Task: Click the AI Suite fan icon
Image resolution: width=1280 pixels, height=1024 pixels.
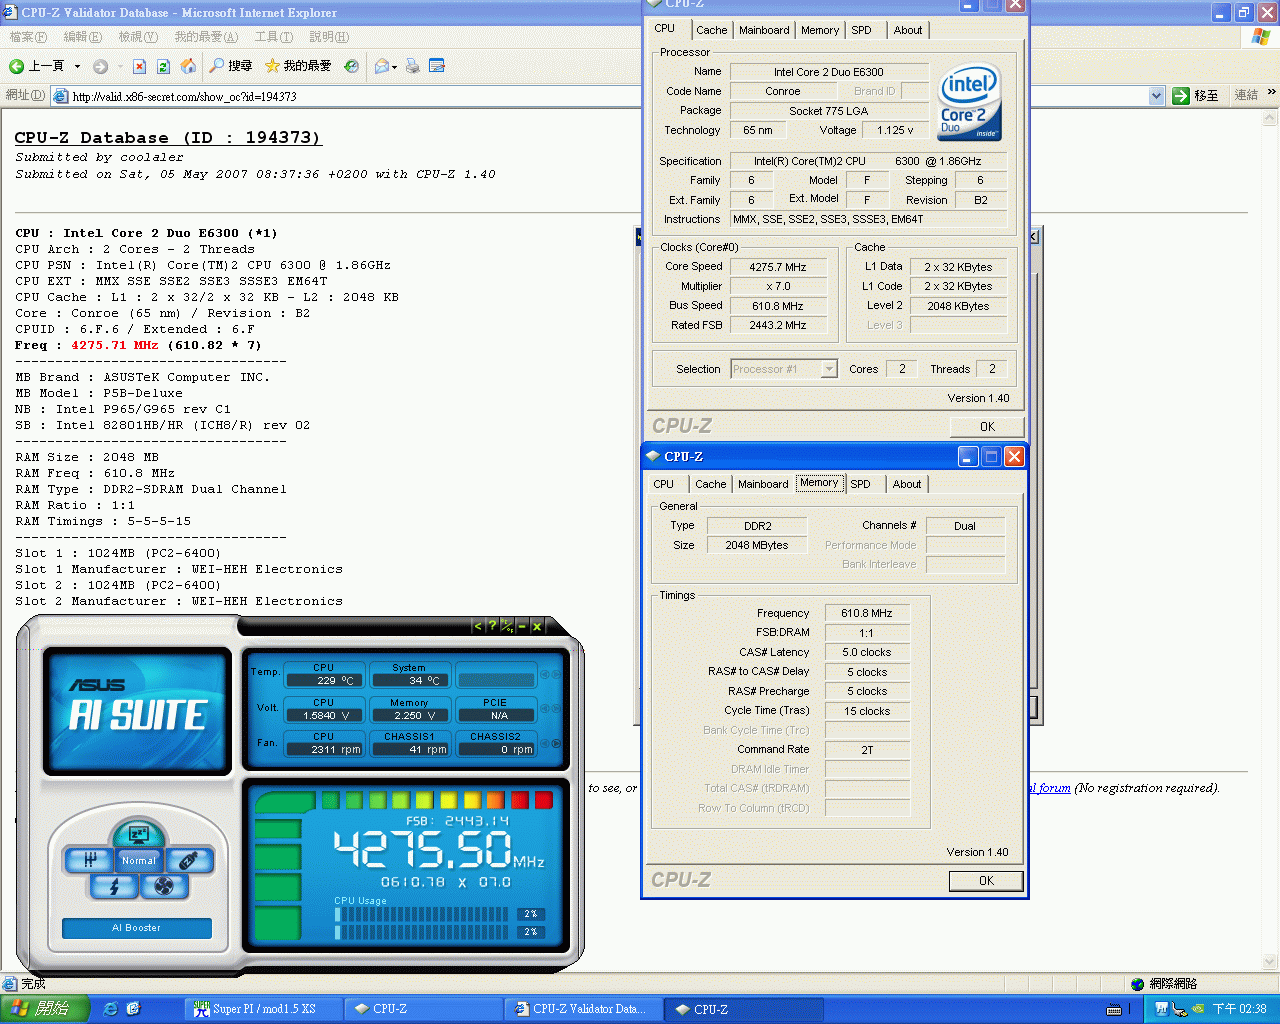Action: 164,886
